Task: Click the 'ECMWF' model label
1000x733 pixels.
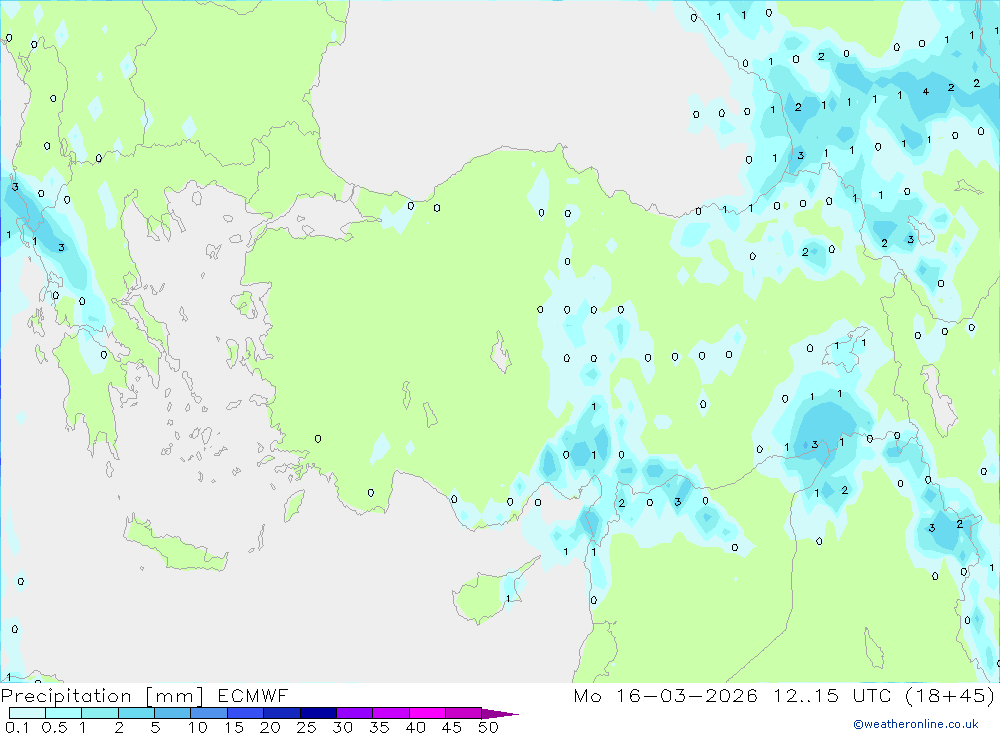Action: tap(253, 695)
